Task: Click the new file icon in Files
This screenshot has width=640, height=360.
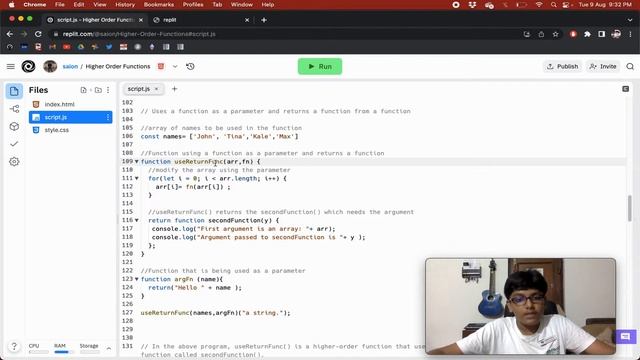Action: 84,90
